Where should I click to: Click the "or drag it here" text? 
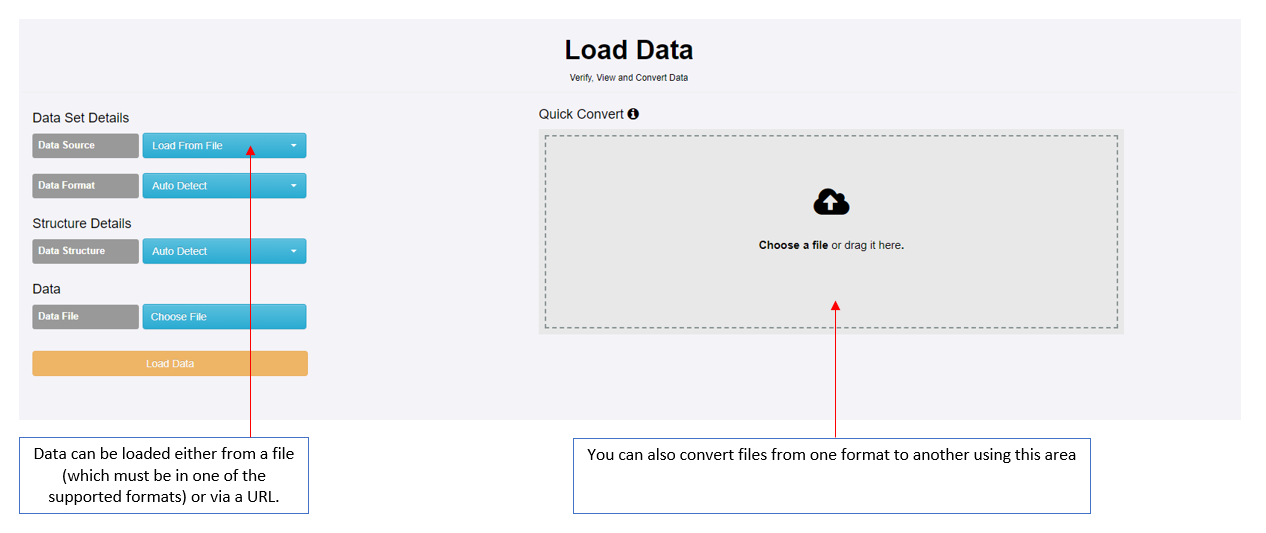pos(868,245)
